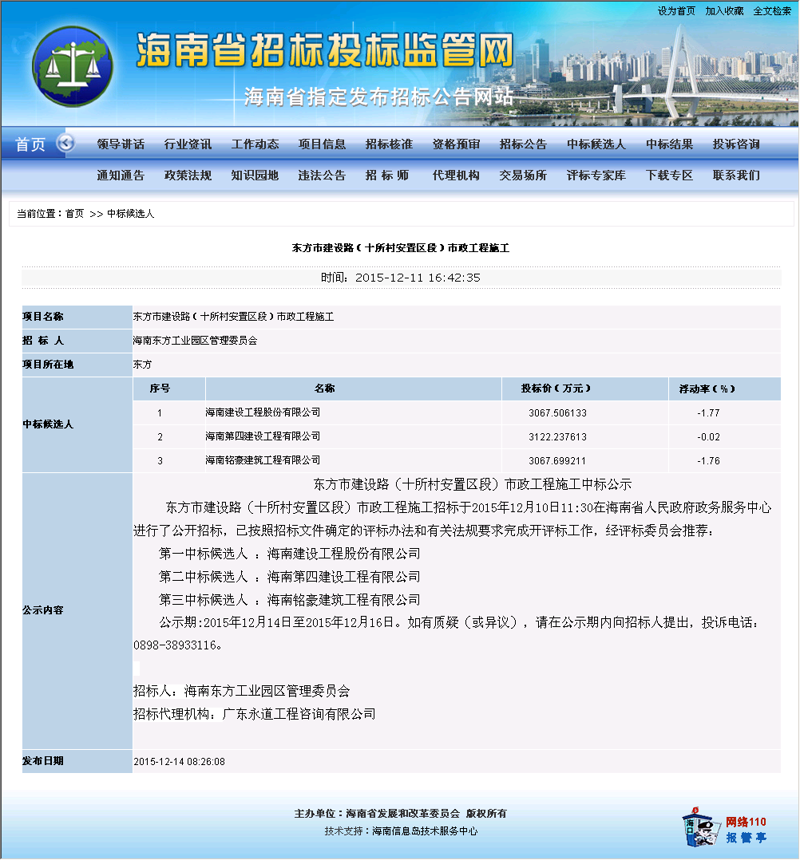Click float rate value -0.02

[708, 437]
